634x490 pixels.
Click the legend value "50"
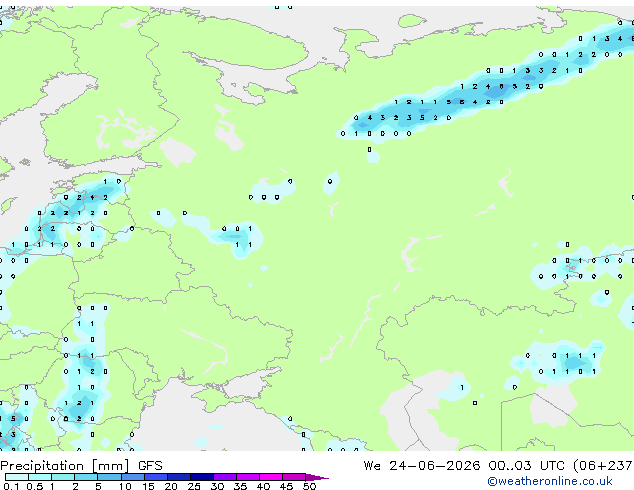click(310, 486)
